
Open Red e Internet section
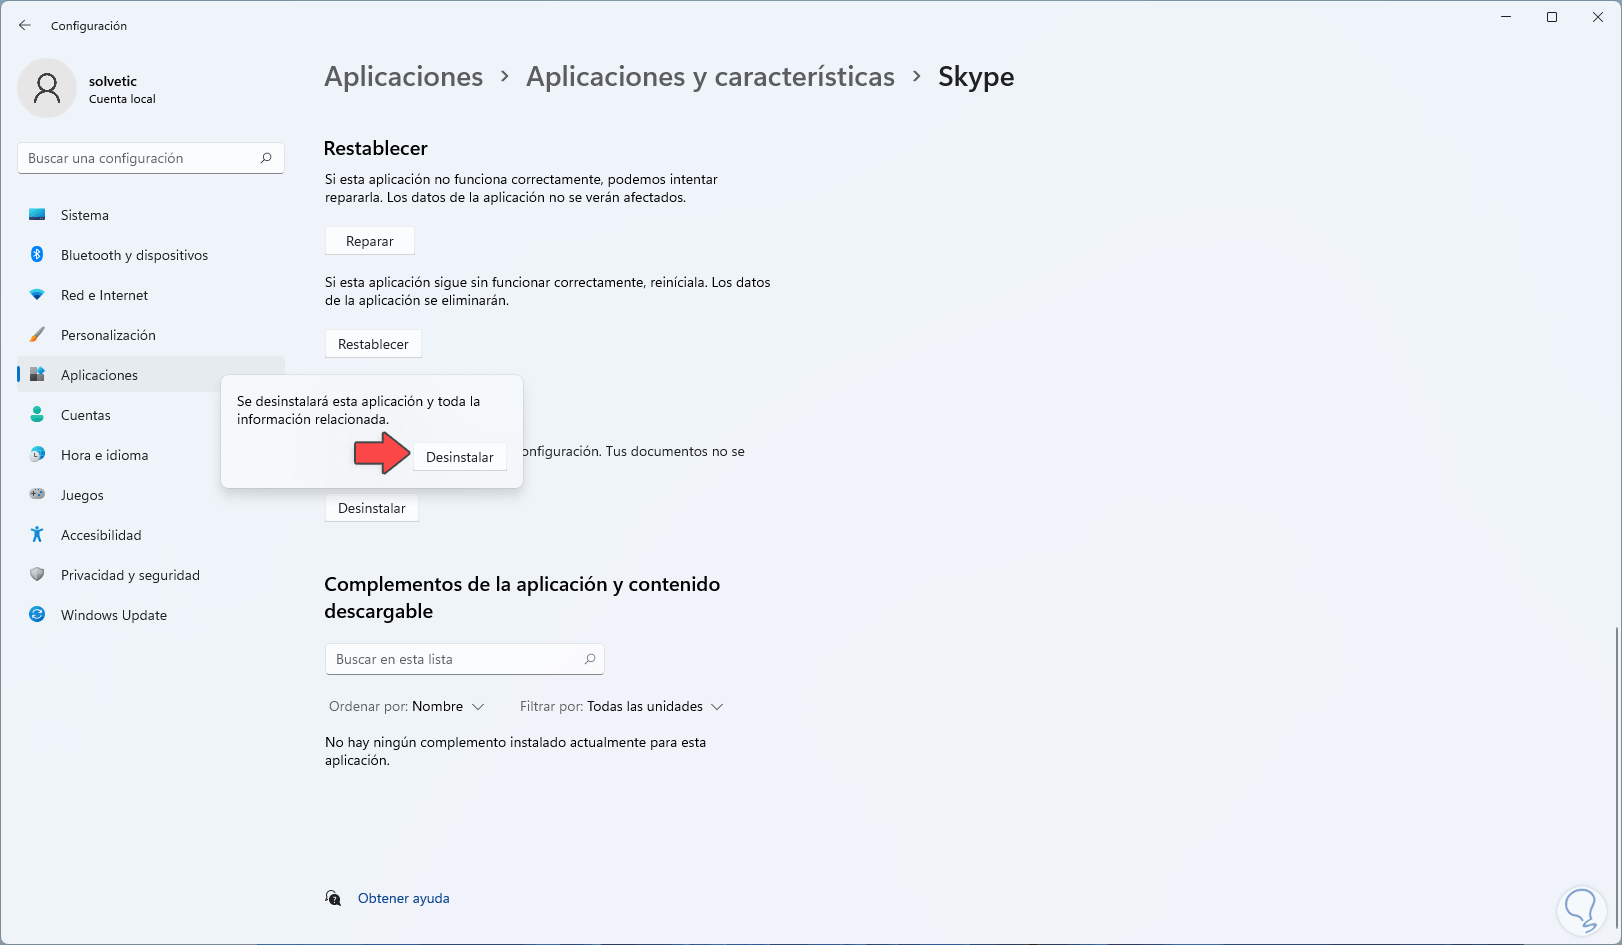click(151, 295)
